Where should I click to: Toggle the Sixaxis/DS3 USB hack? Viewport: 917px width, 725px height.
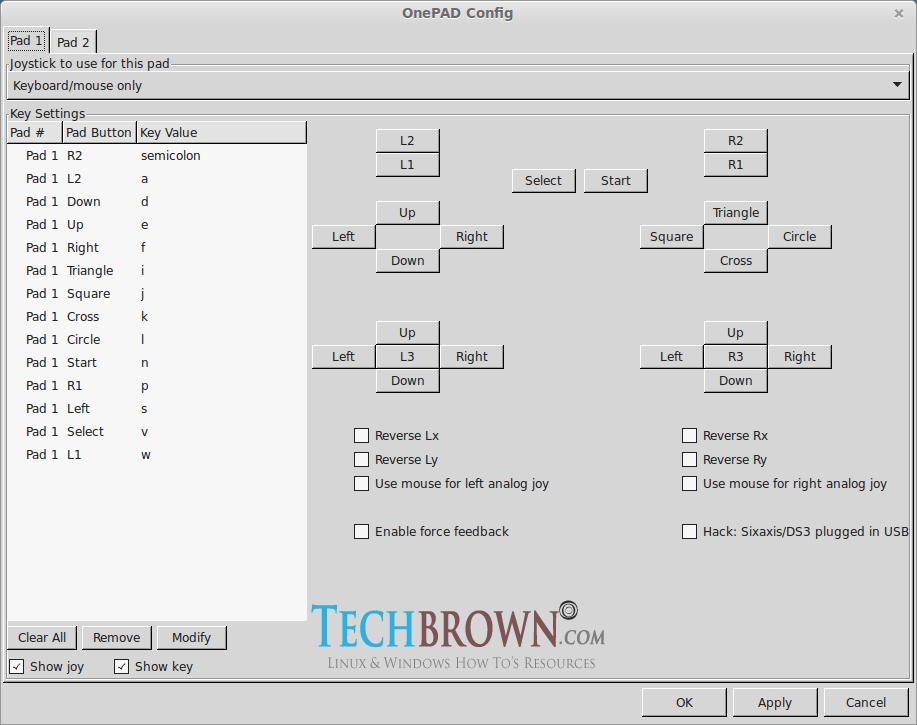click(x=689, y=531)
